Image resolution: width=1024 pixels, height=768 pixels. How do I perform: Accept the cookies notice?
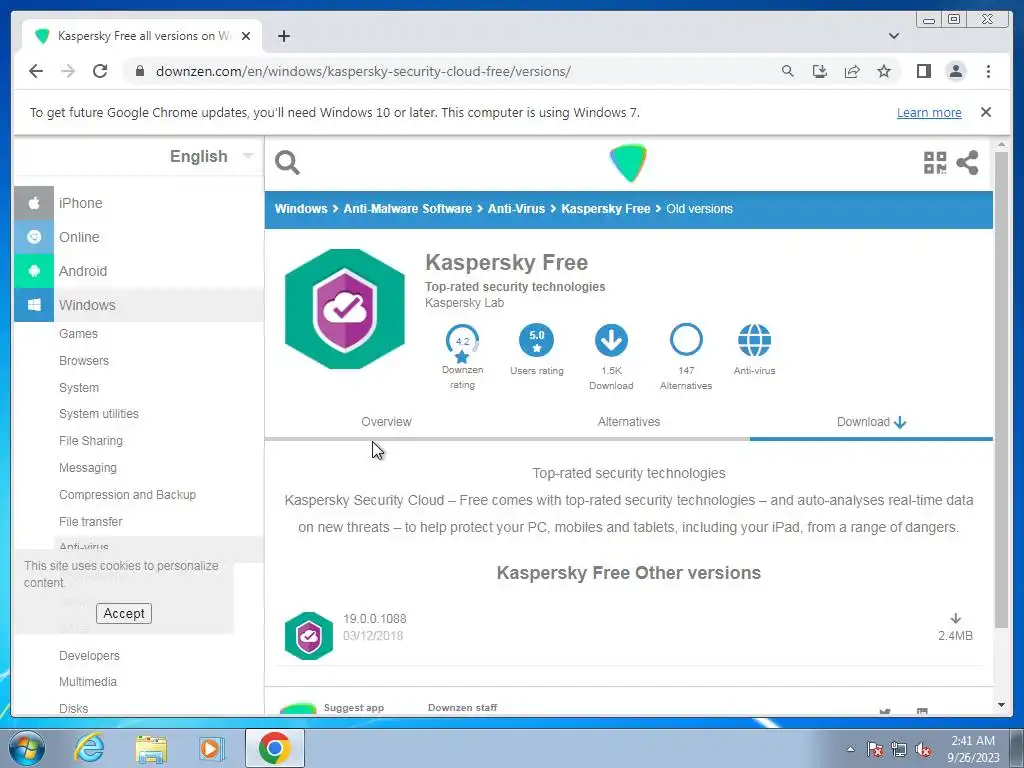[123, 613]
